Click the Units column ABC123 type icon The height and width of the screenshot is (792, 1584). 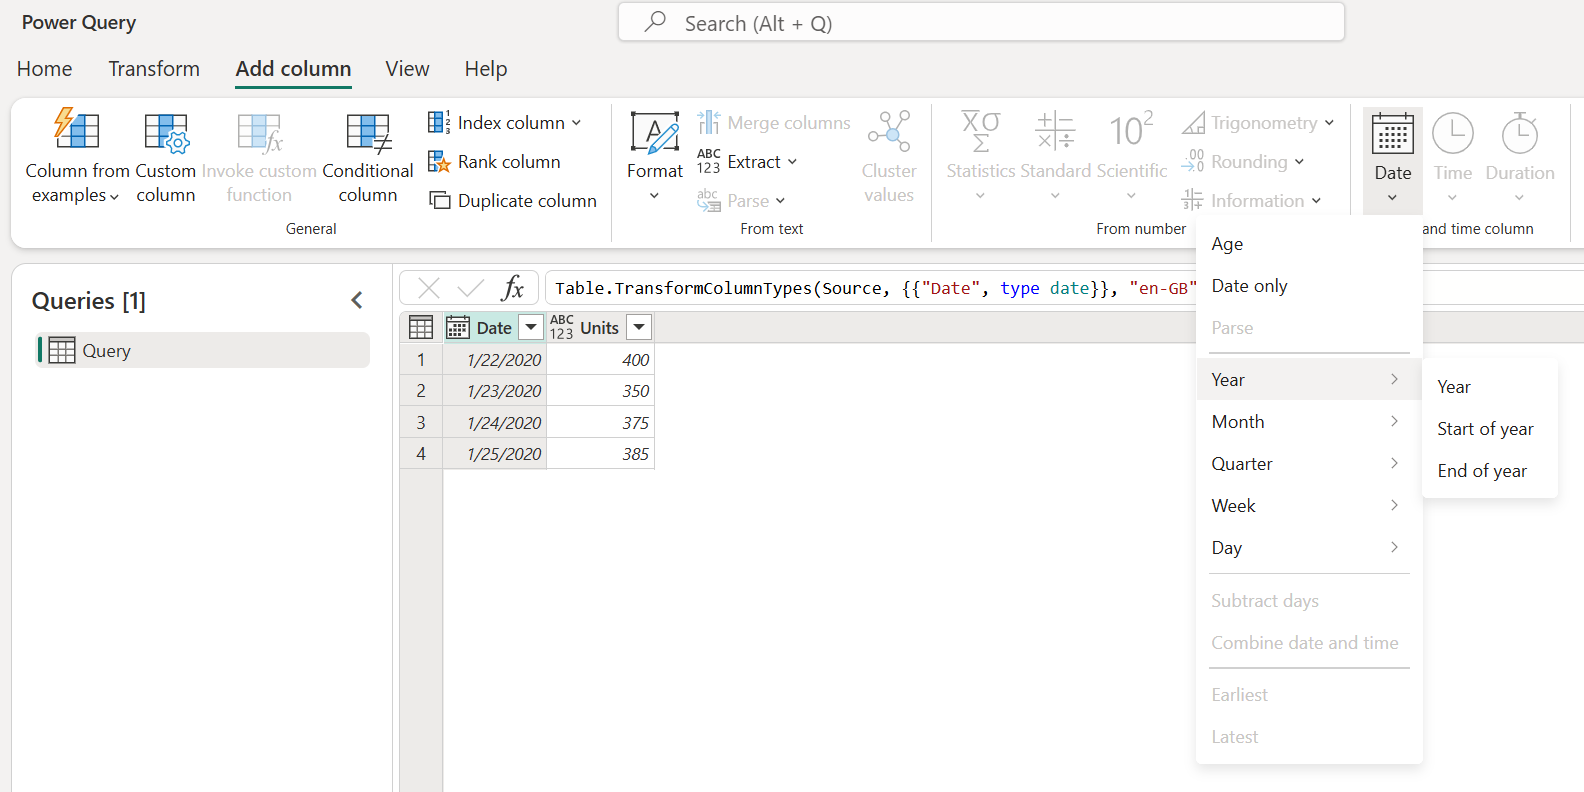coord(562,327)
